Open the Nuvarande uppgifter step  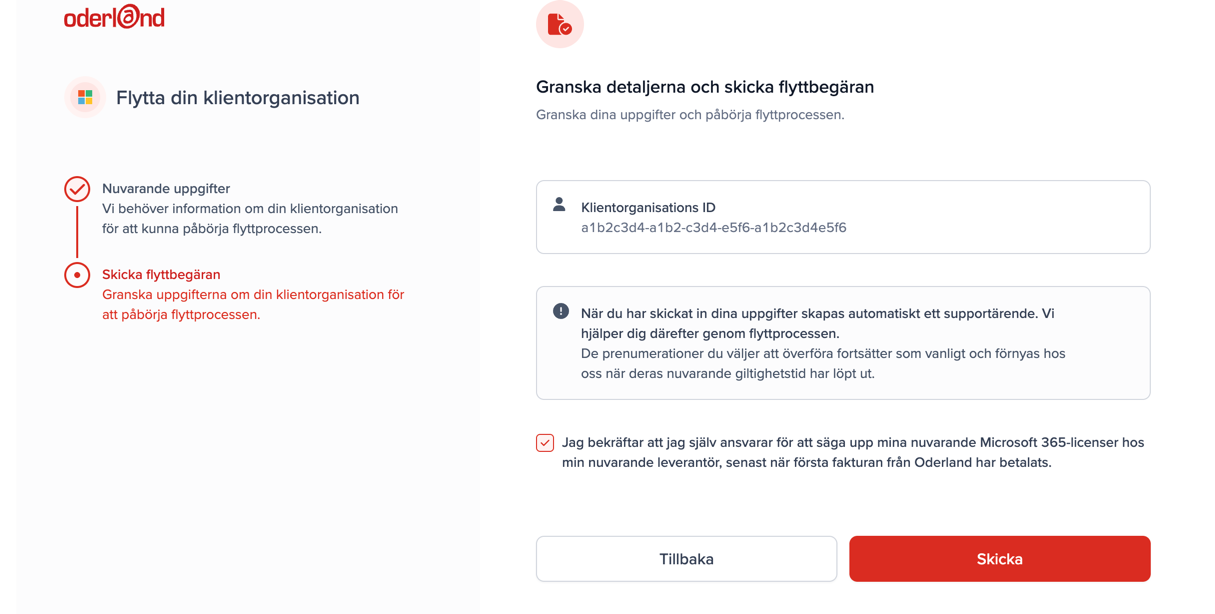point(166,189)
